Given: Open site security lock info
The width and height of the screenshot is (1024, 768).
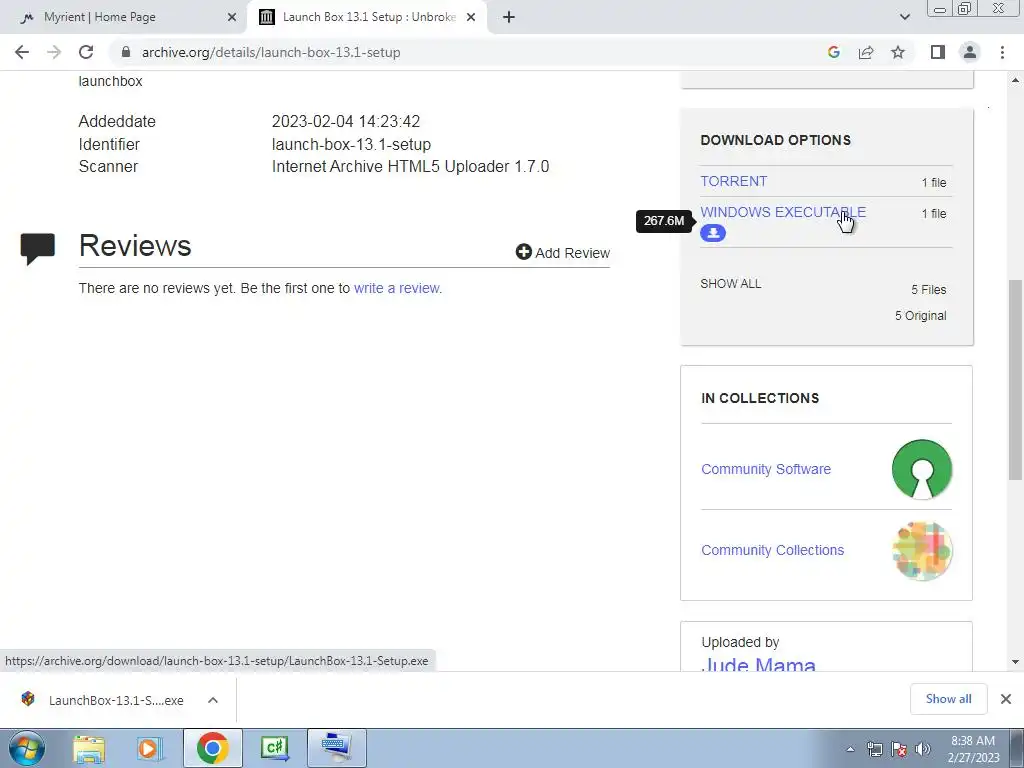Looking at the screenshot, I should [125, 52].
